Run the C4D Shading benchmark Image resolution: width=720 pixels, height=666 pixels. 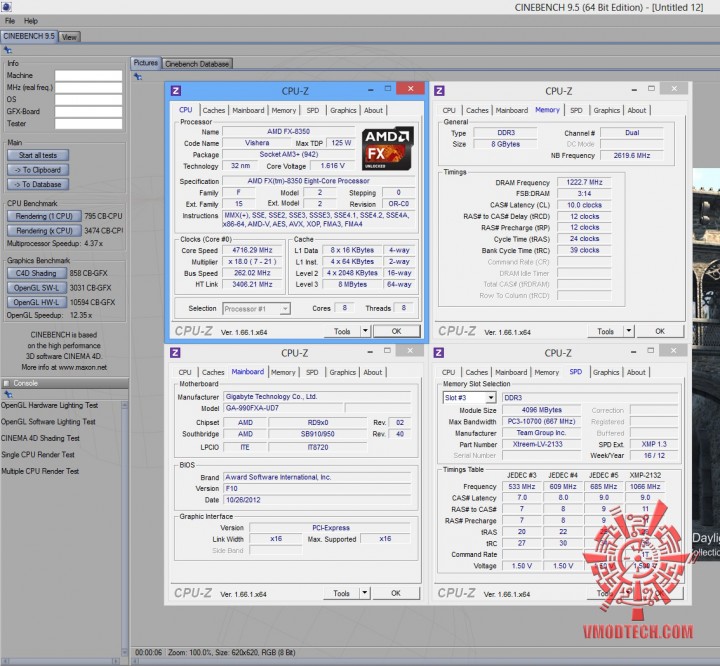(x=37, y=273)
